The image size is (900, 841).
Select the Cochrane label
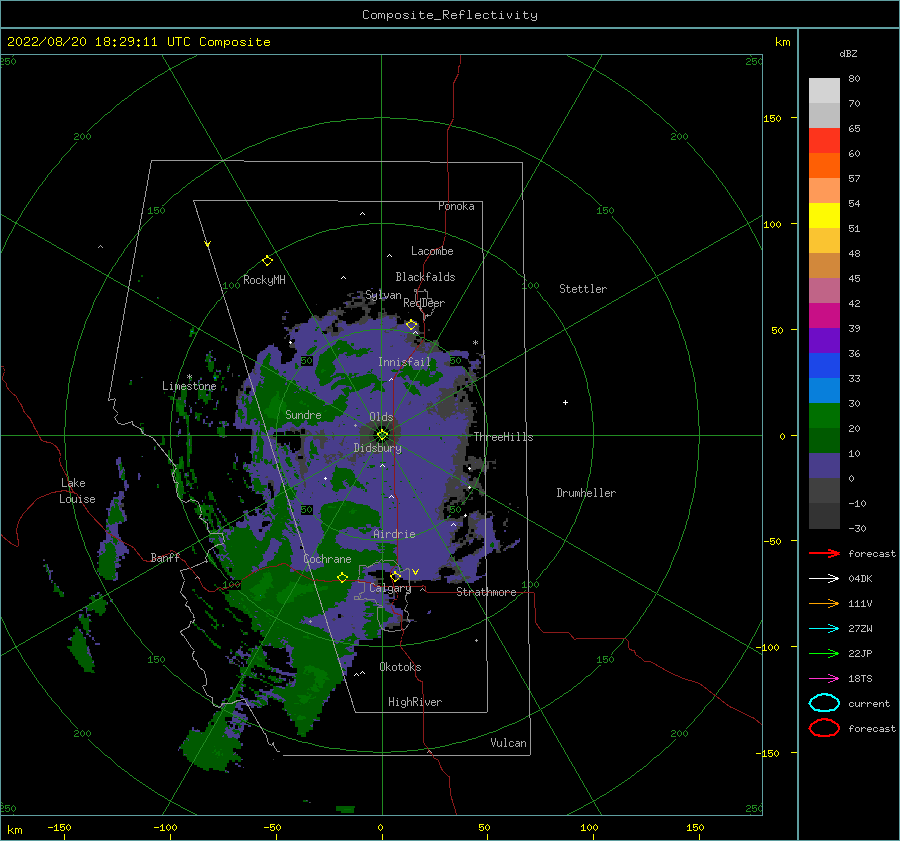click(327, 559)
